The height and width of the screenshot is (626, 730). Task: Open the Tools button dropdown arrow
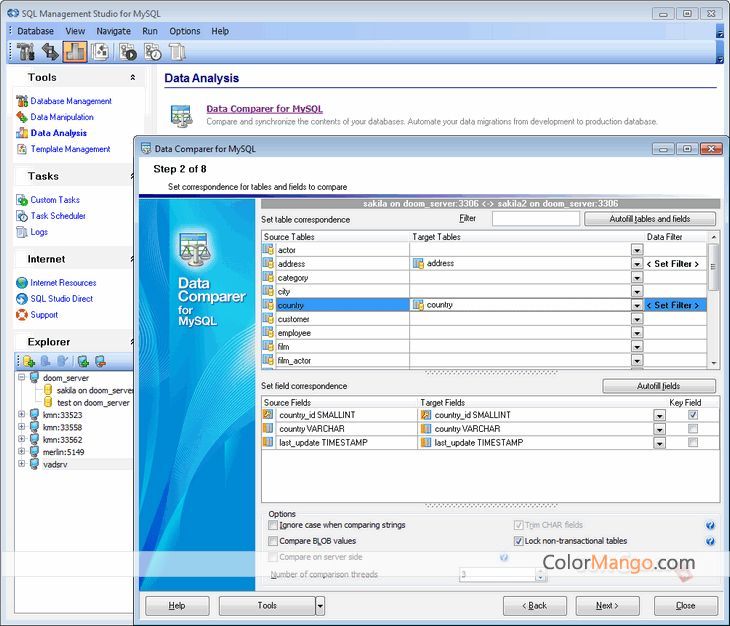[320, 606]
